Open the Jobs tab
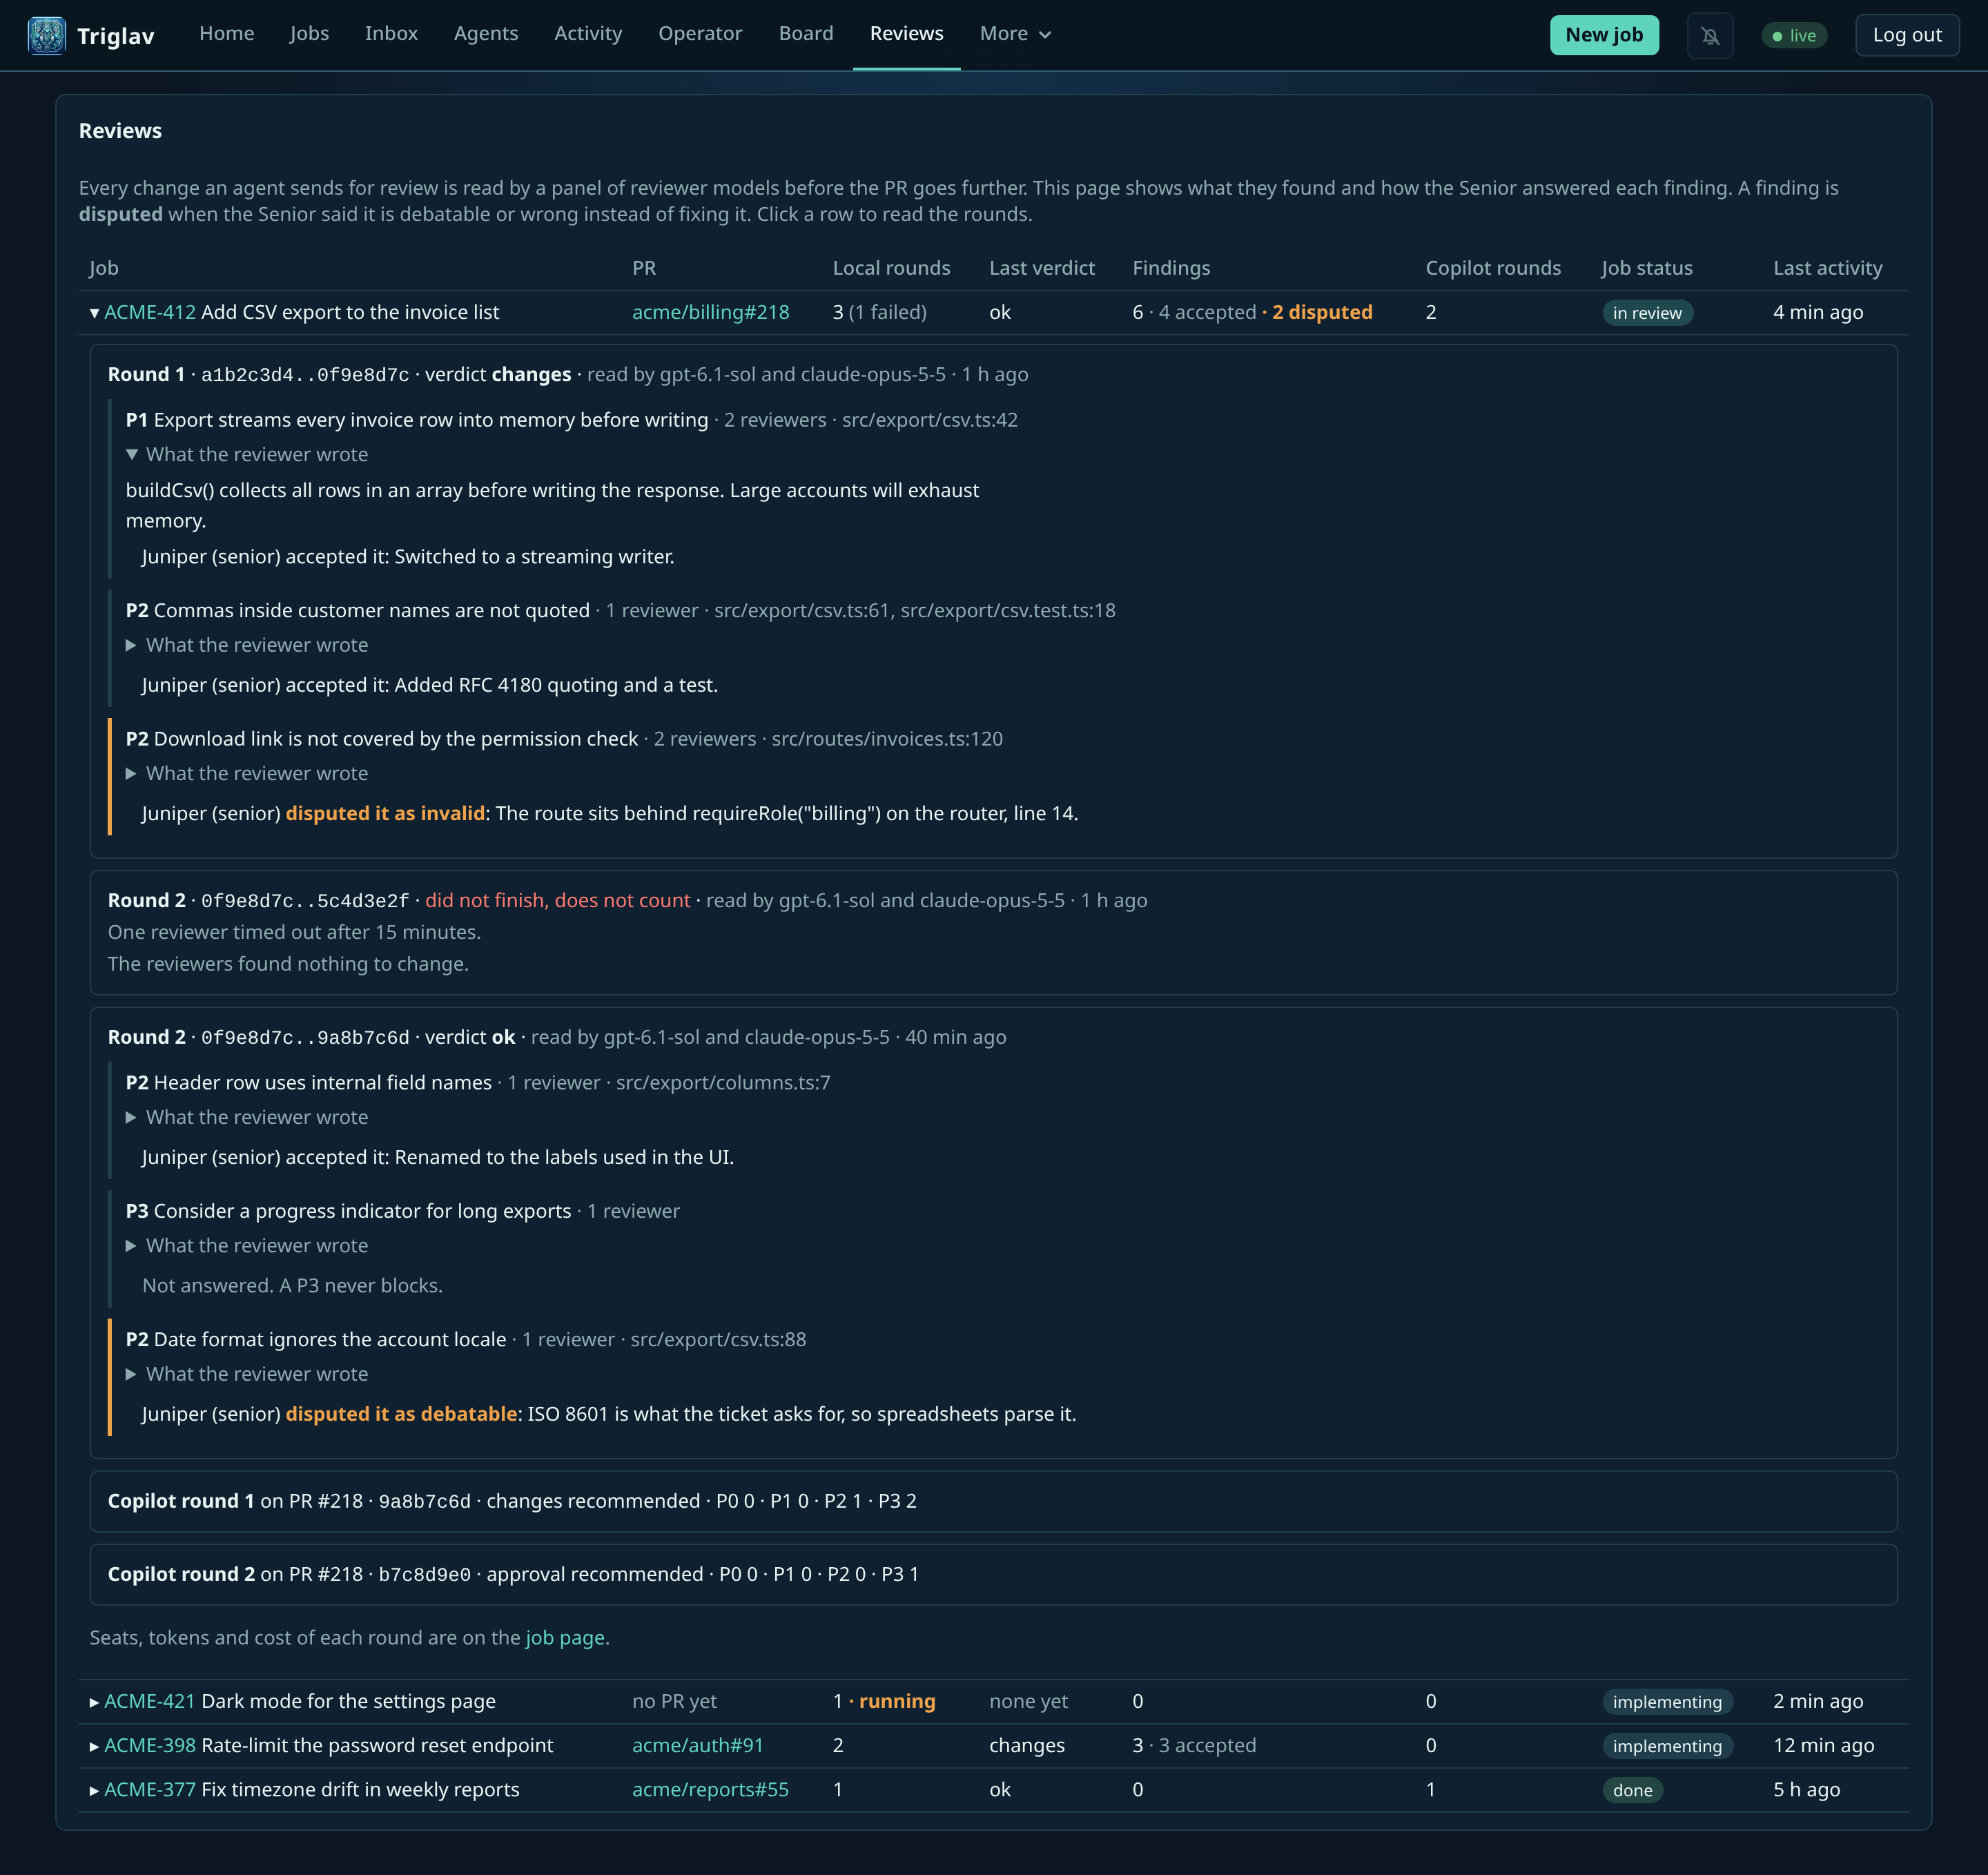Image resolution: width=1988 pixels, height=1875 pixels. [x=310, y=34]
